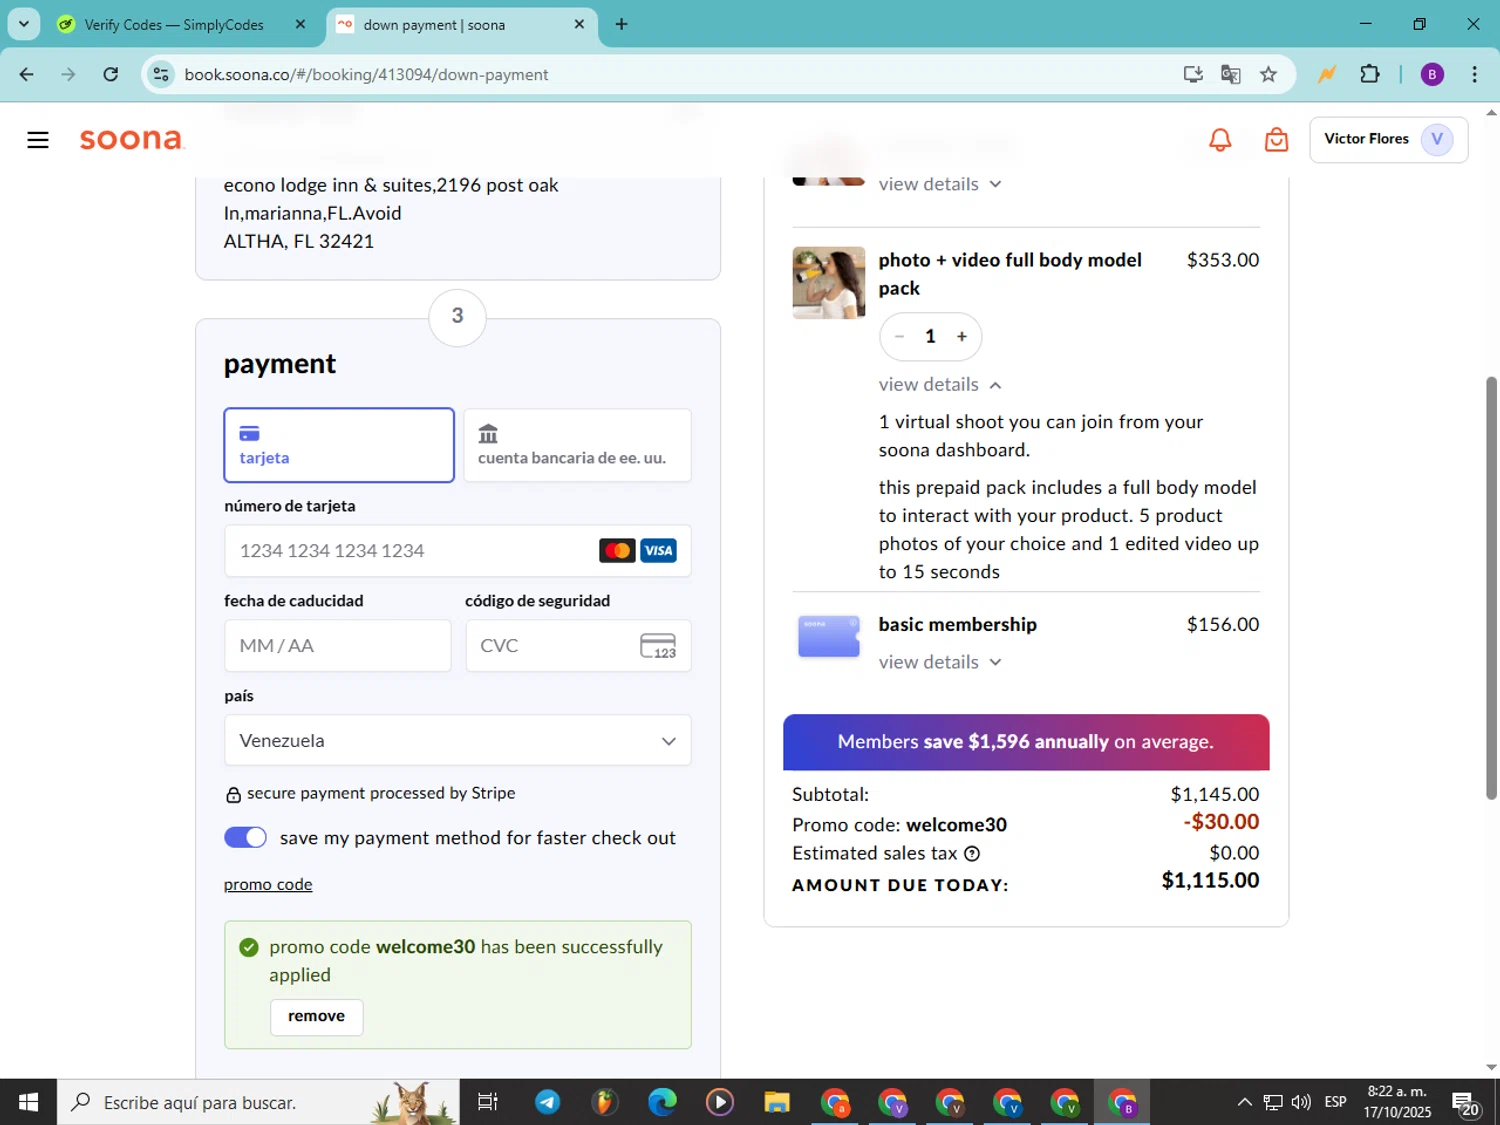Focus the CVC security code field
1500x1125 pixels.
coord(578,646)
